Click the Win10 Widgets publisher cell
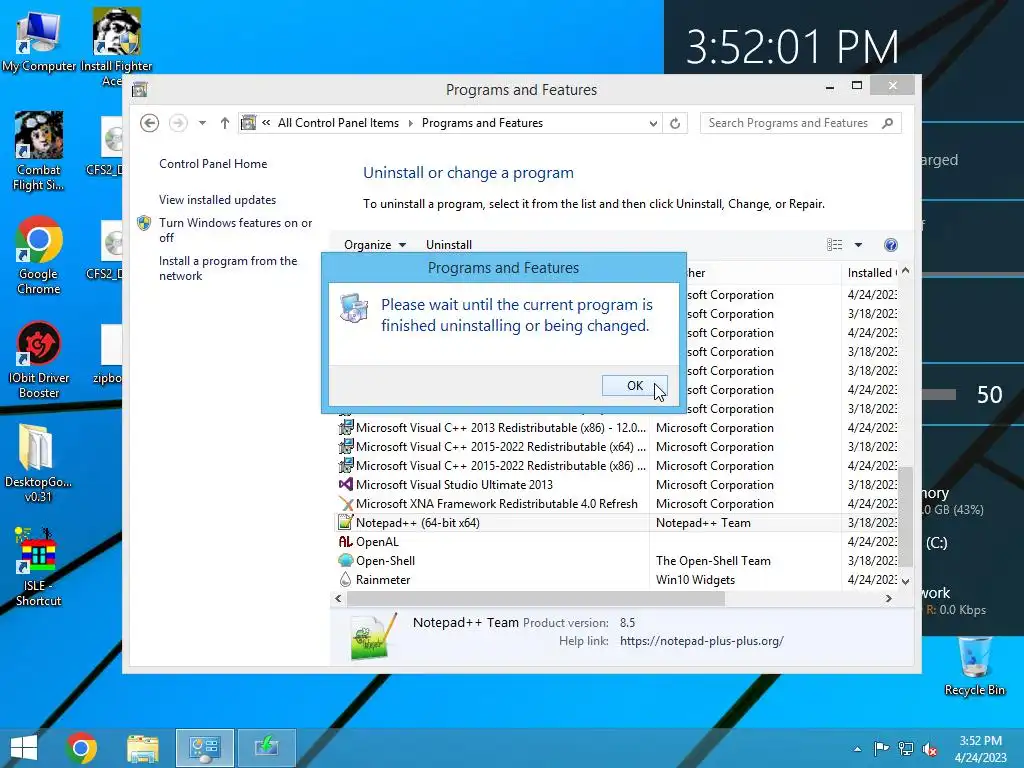1024x768 pixels. (695, 579)
